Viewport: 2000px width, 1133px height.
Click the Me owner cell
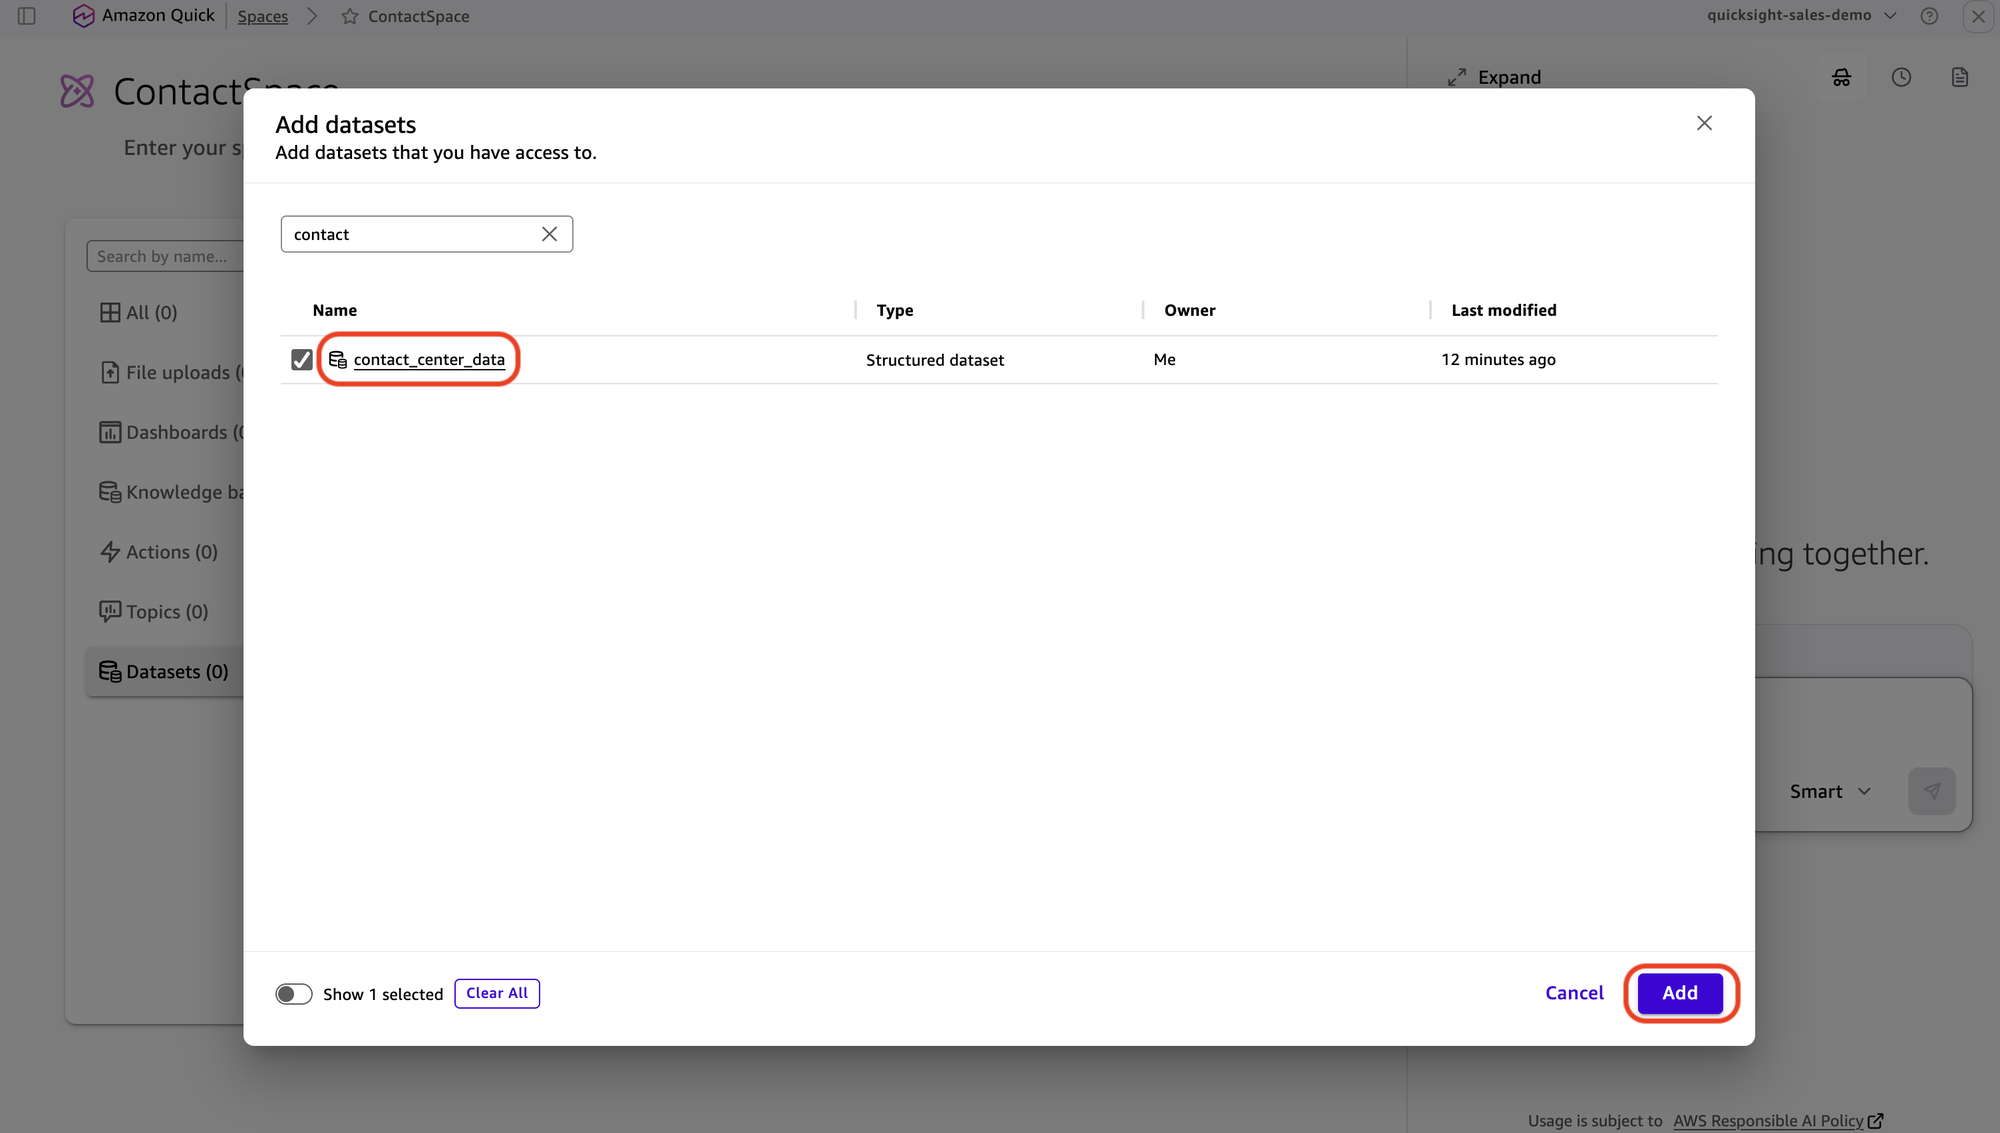point(1164,360)
